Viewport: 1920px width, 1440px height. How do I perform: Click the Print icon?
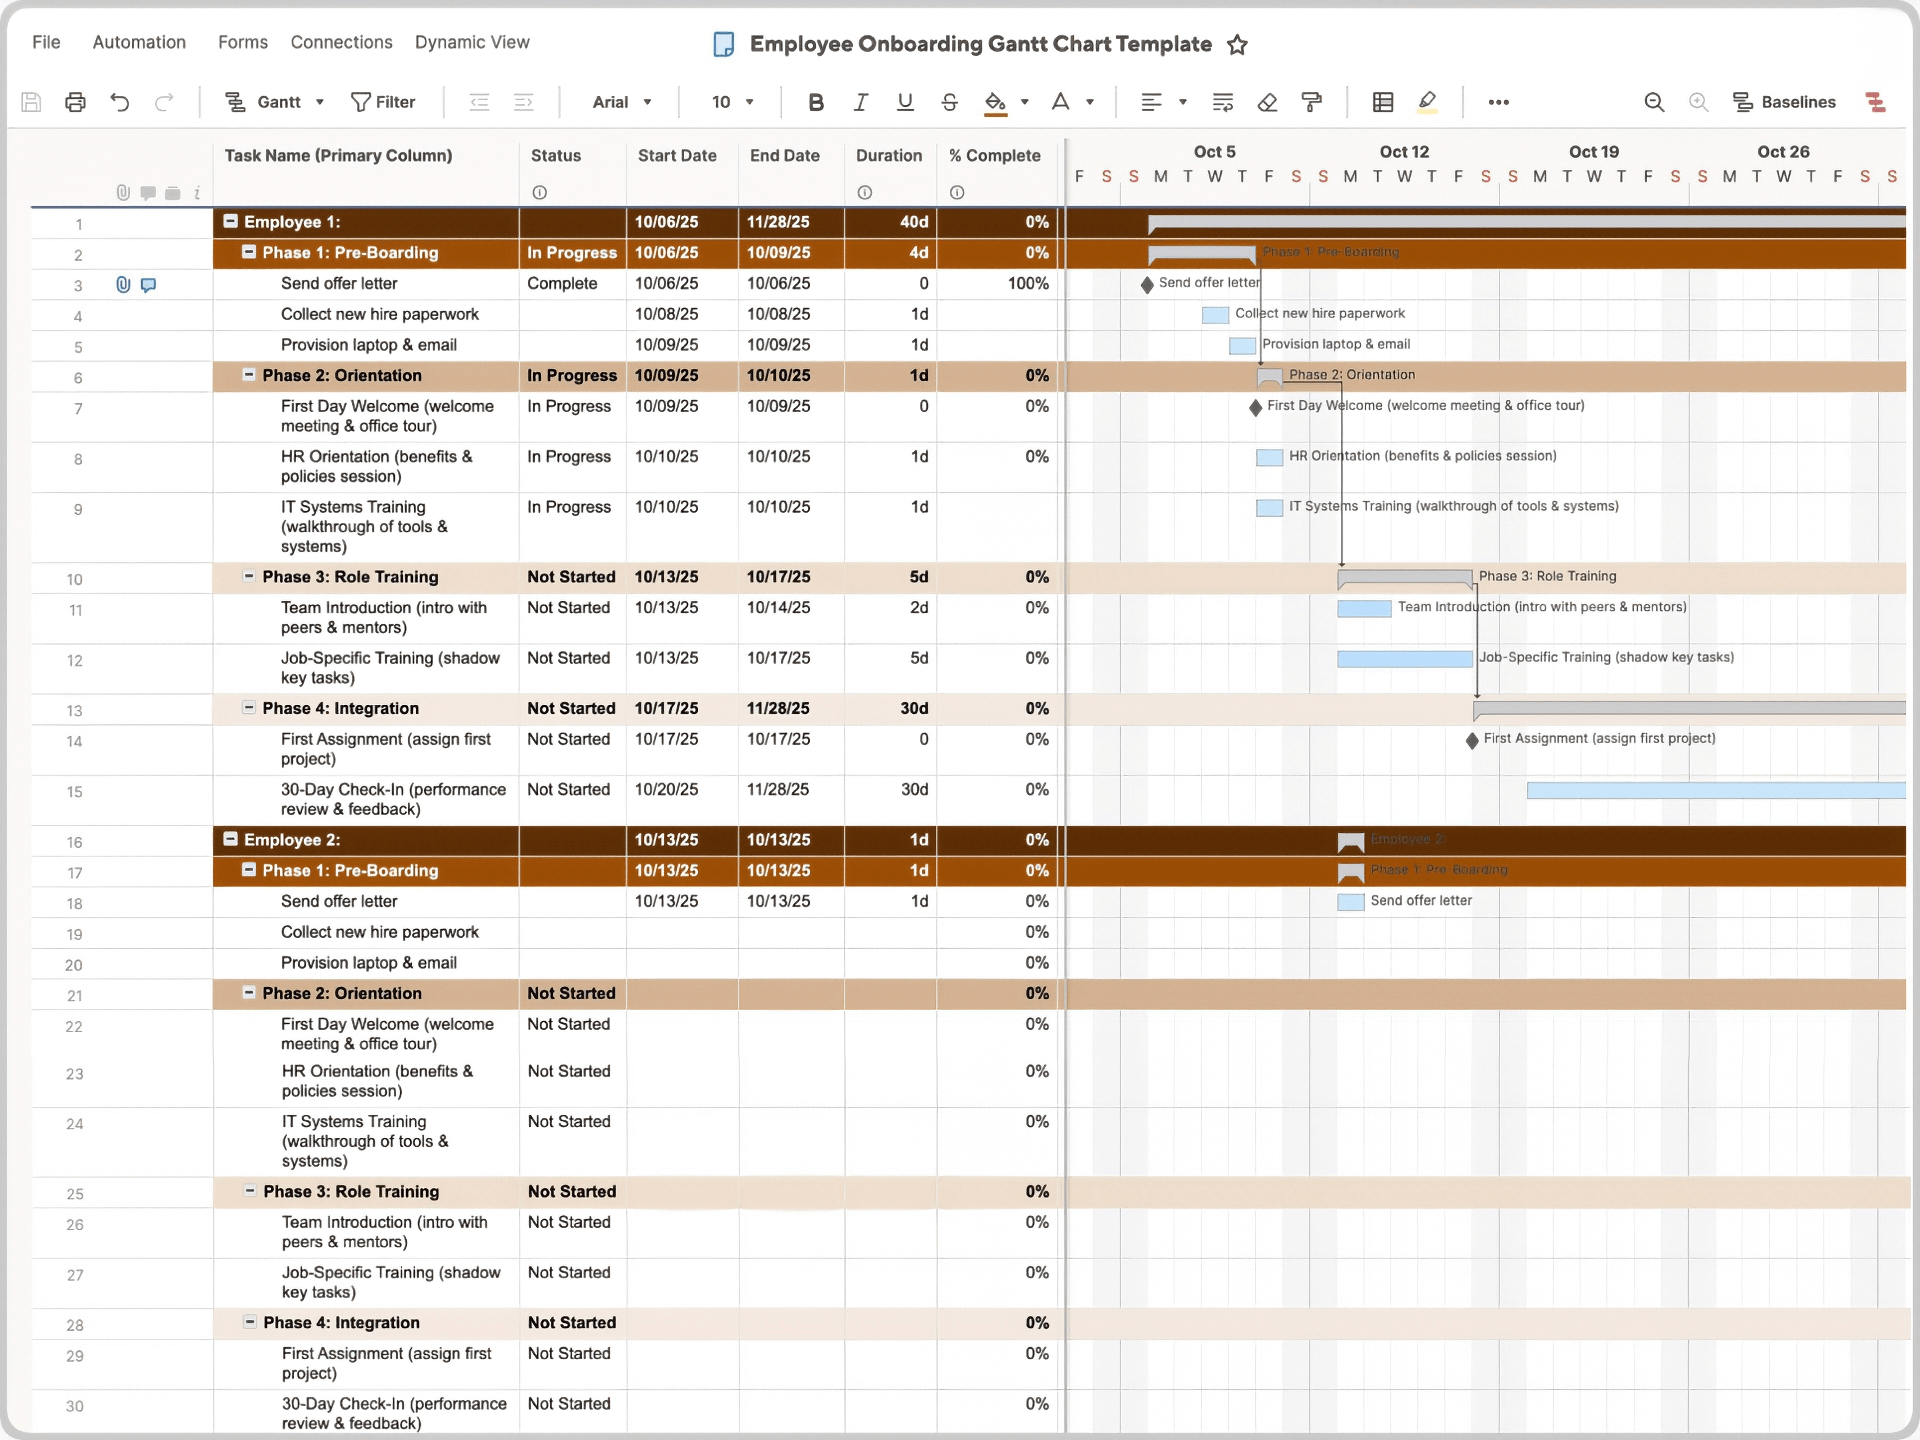click(x=75, y=101)
